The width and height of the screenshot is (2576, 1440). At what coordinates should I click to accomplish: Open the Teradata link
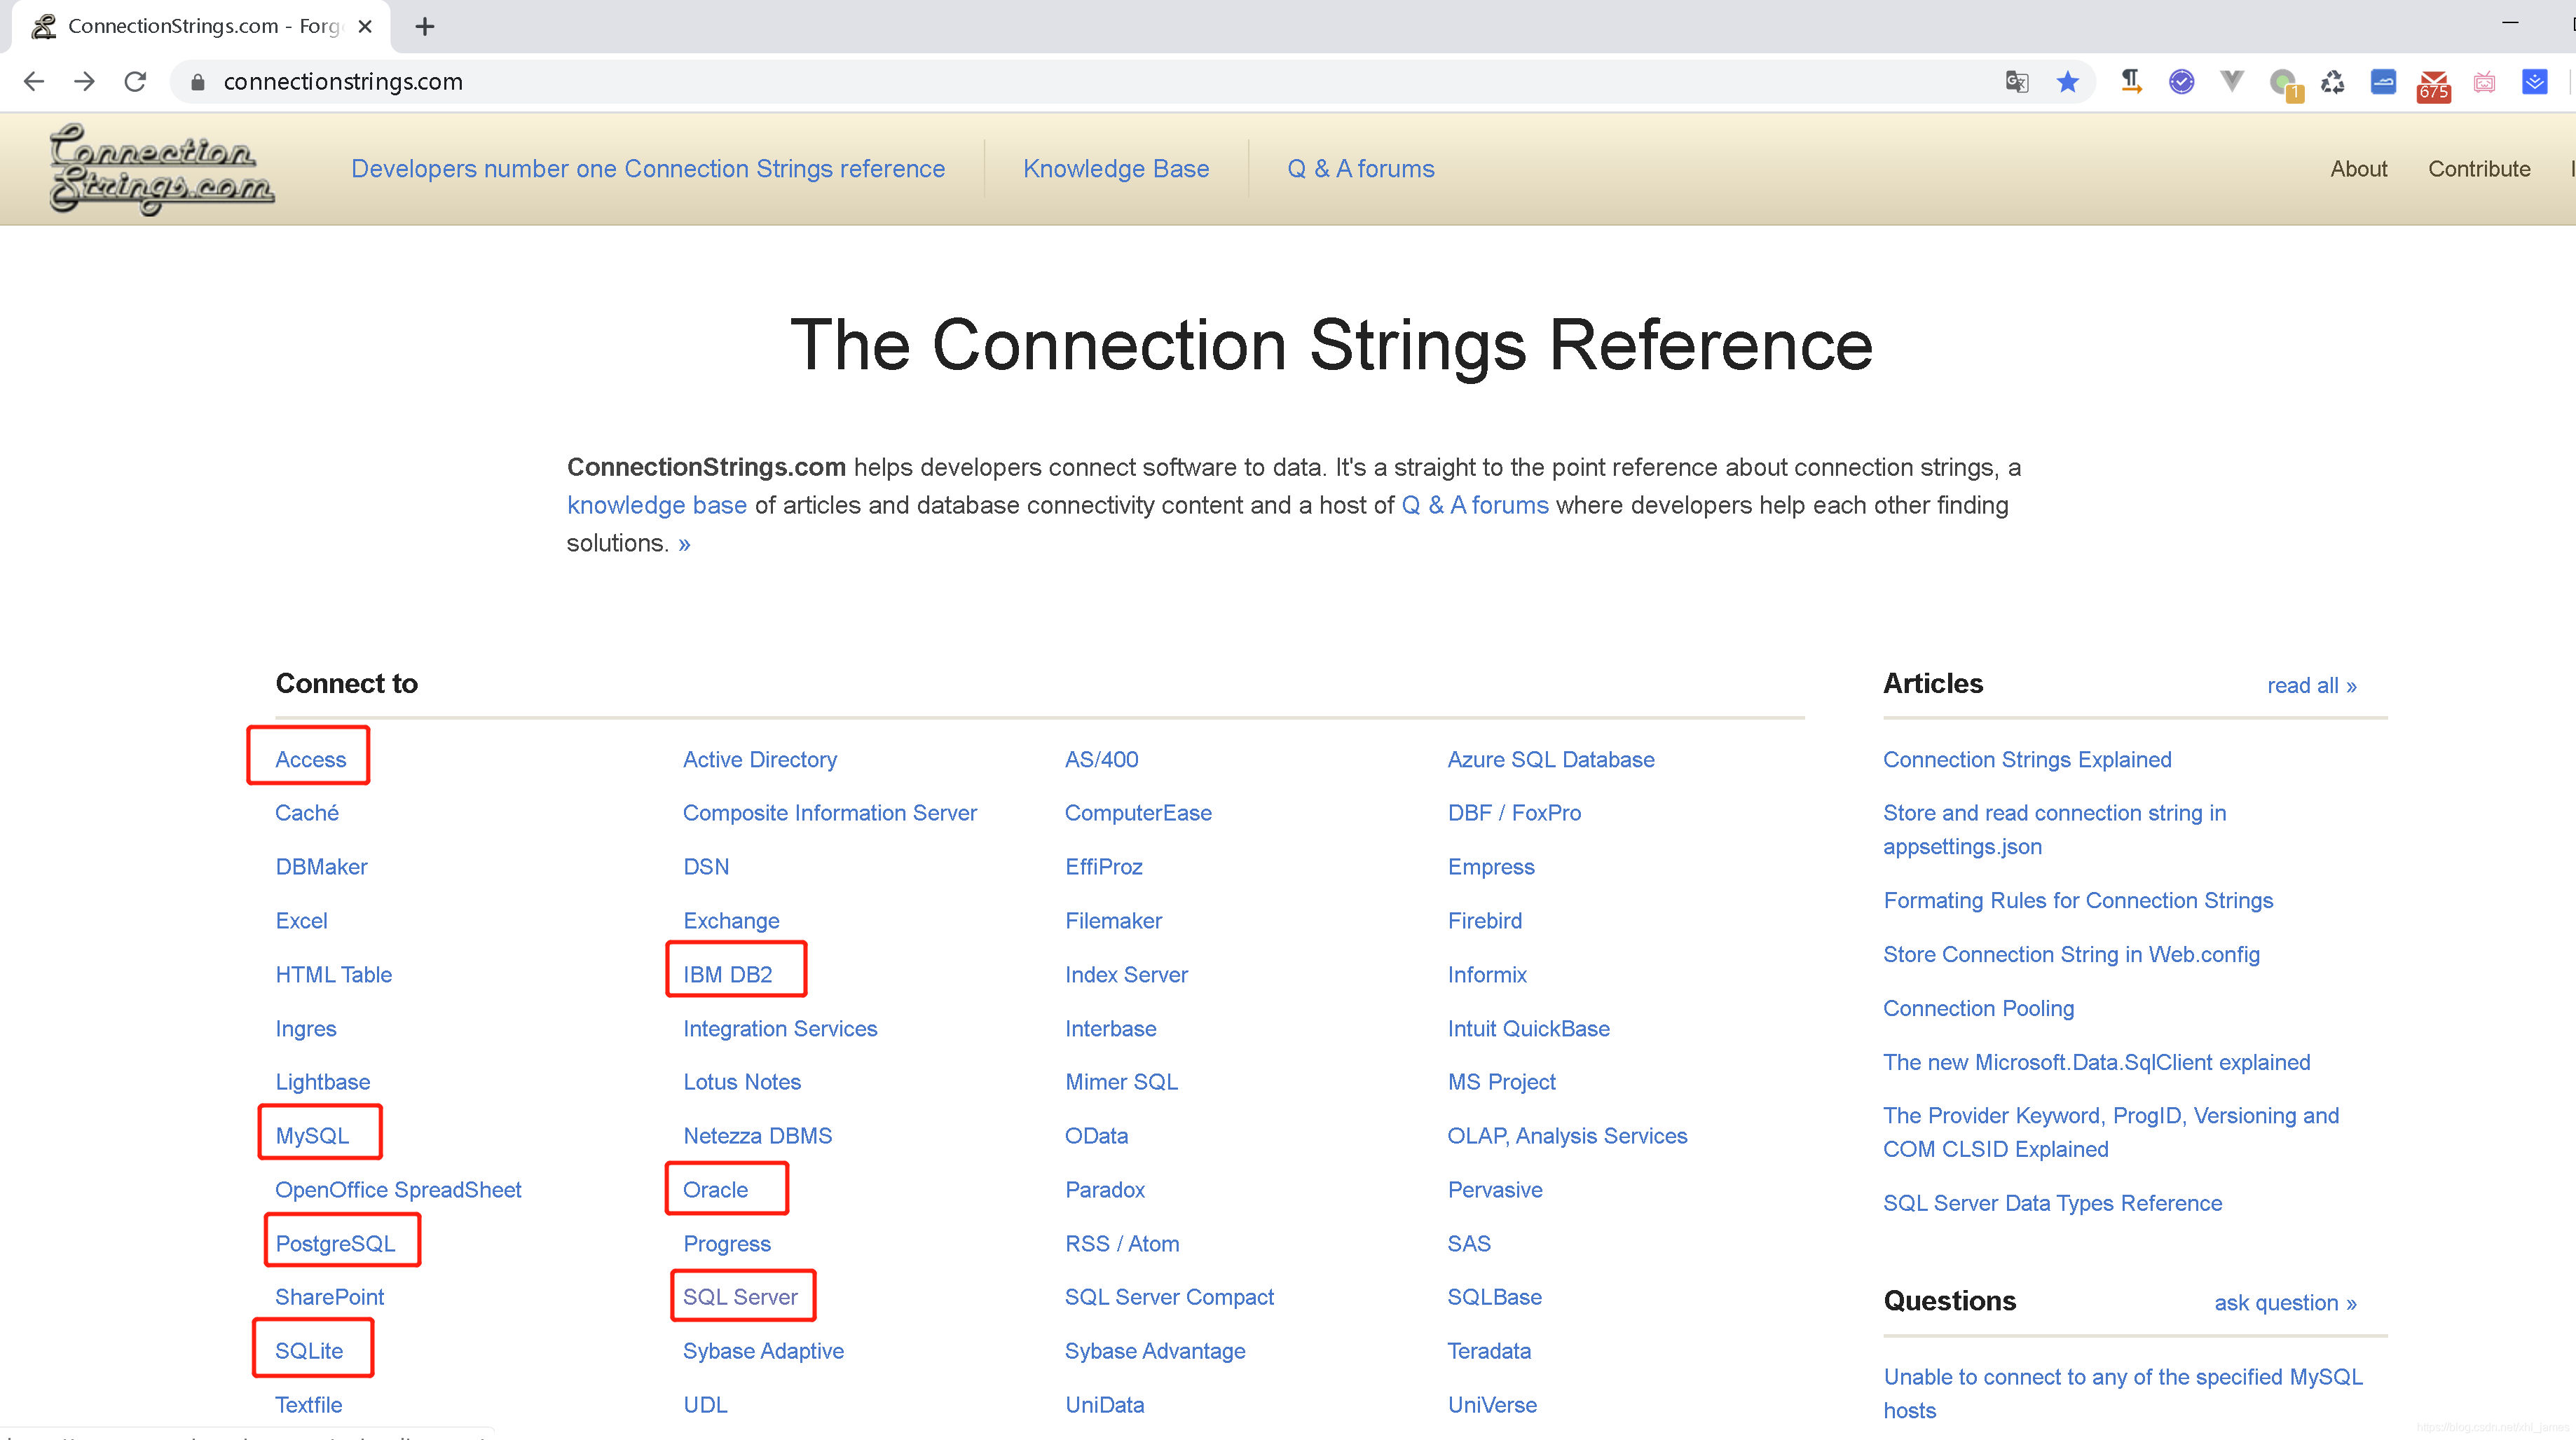[1489, 1350]
